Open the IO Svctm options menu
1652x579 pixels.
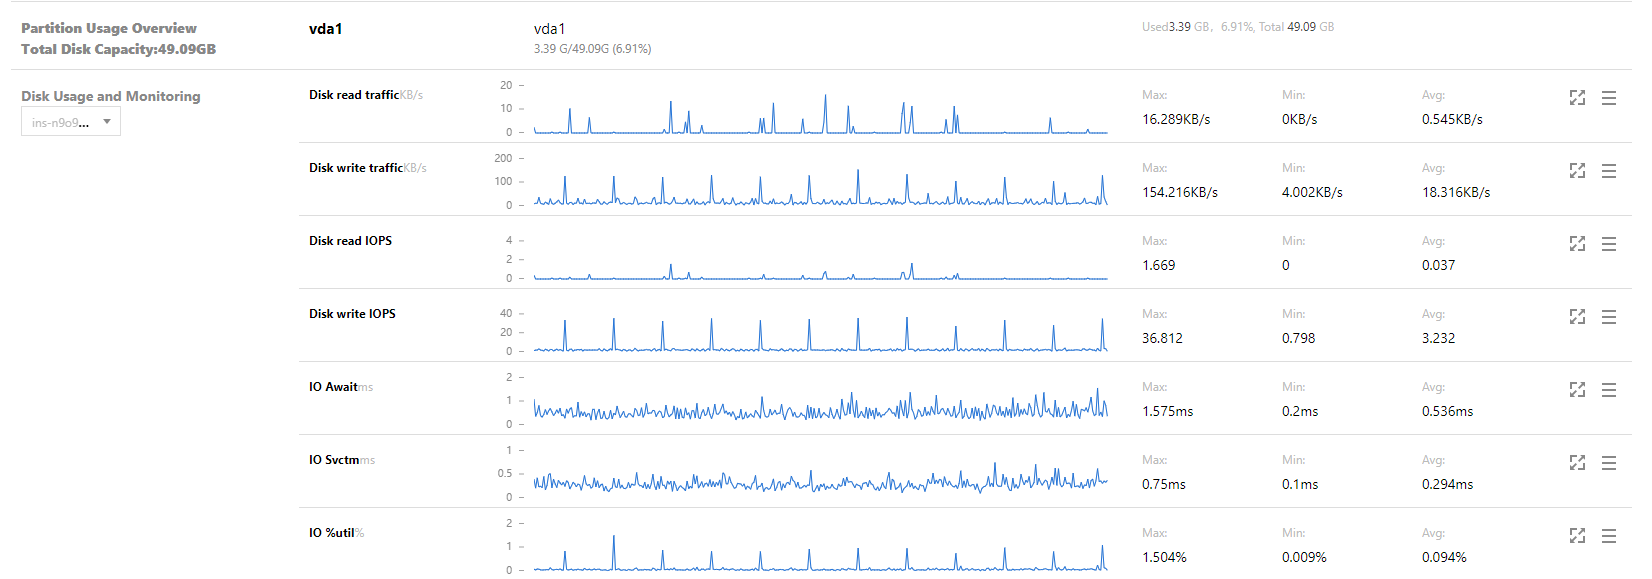(1609, 463)
